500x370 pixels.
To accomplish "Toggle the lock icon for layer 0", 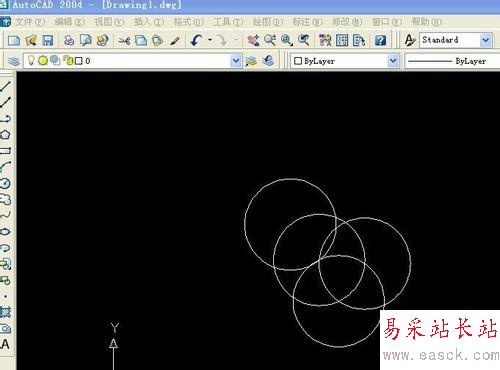I will [68, 60].
